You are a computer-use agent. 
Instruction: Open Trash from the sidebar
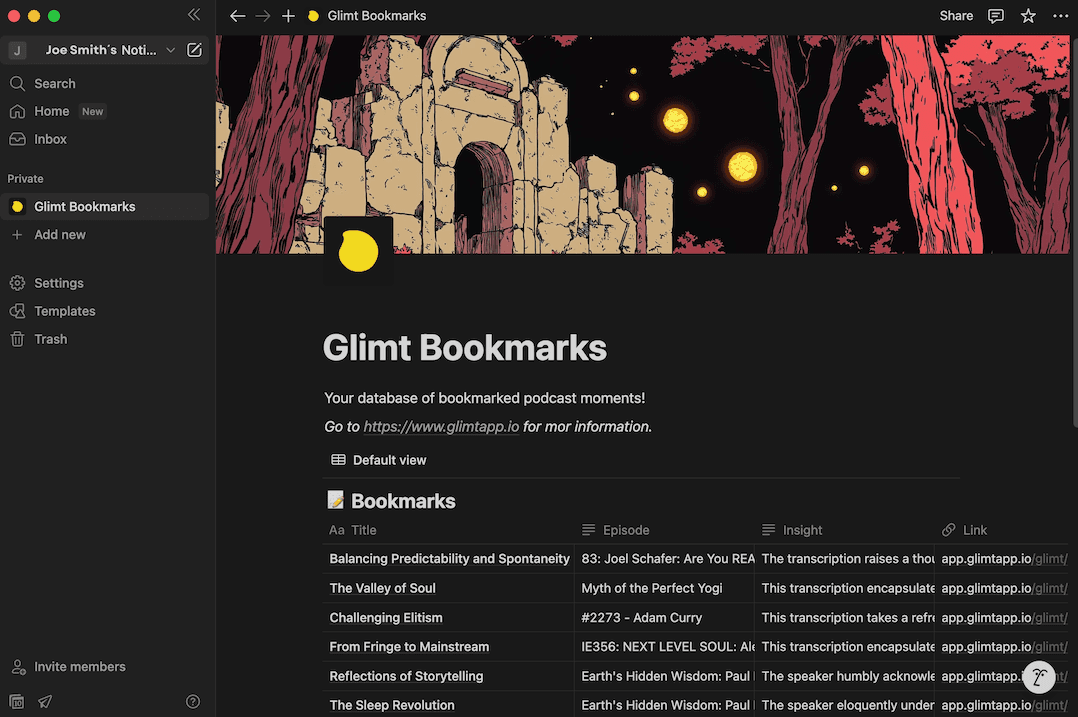click(x=50, y=339)
